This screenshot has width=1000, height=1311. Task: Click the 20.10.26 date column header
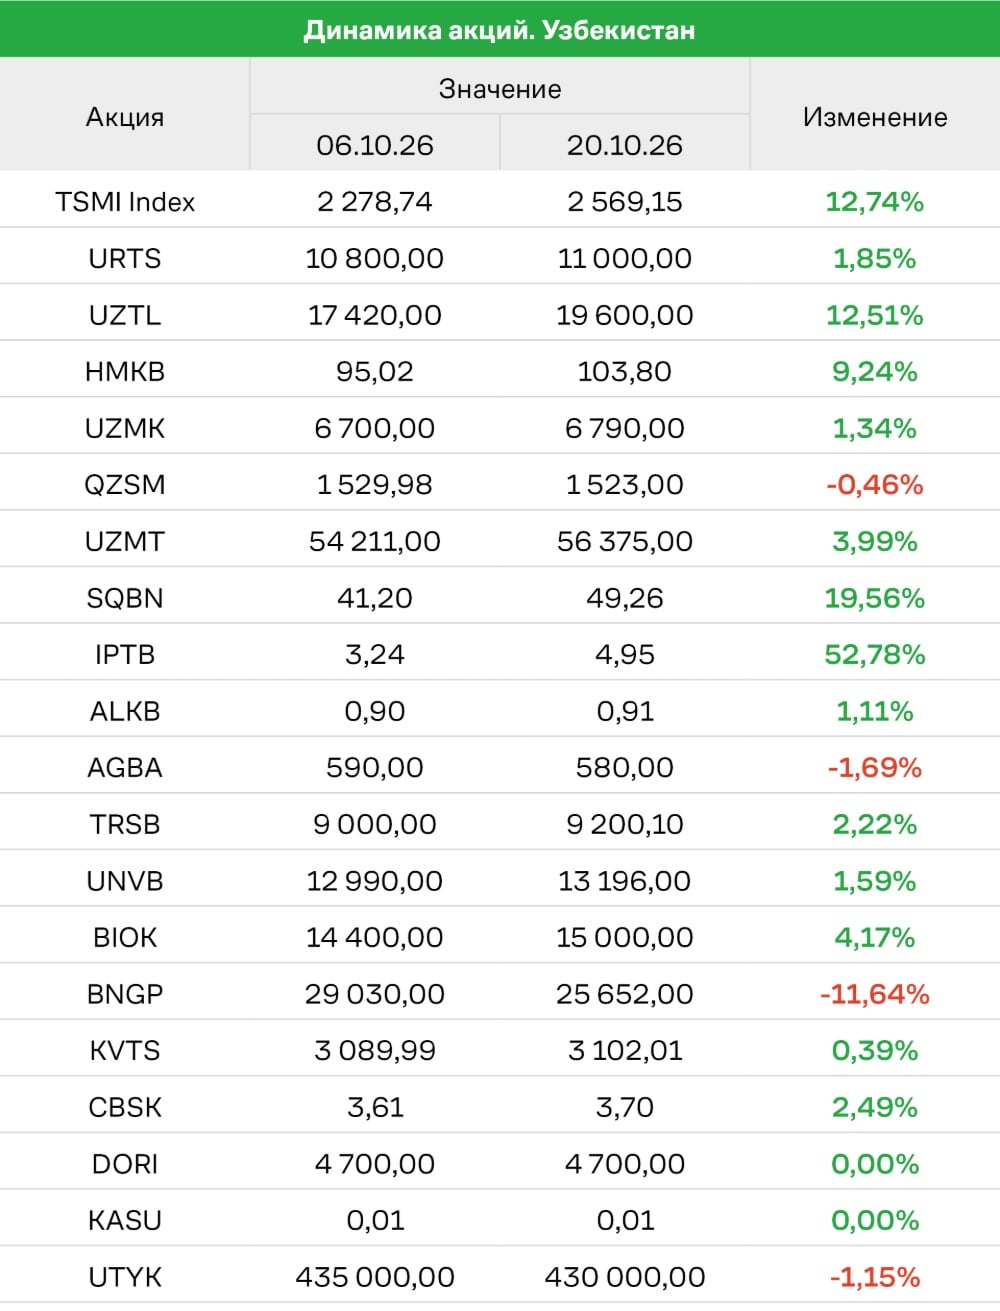tap(625, 145)
